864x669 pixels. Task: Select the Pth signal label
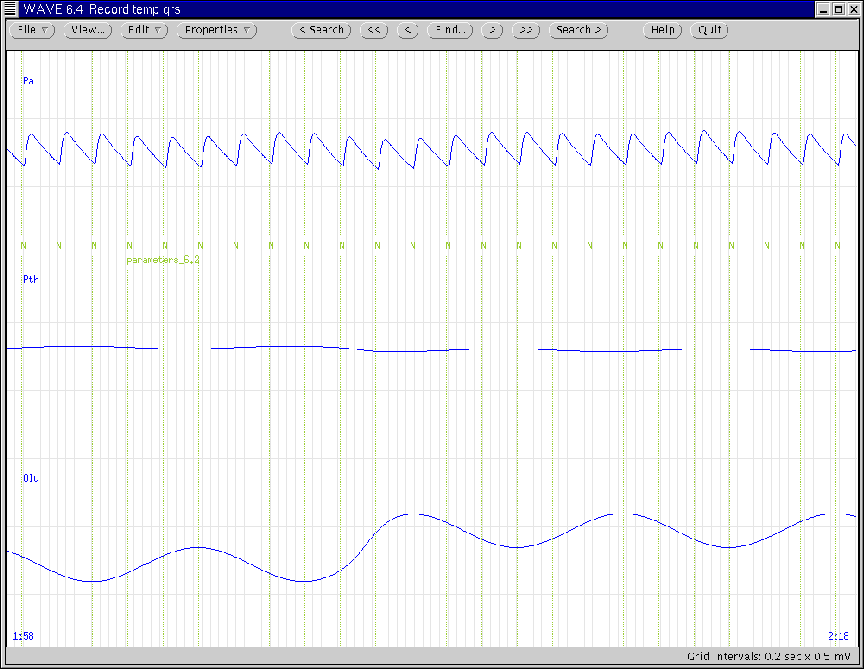(x=30, y=280)
